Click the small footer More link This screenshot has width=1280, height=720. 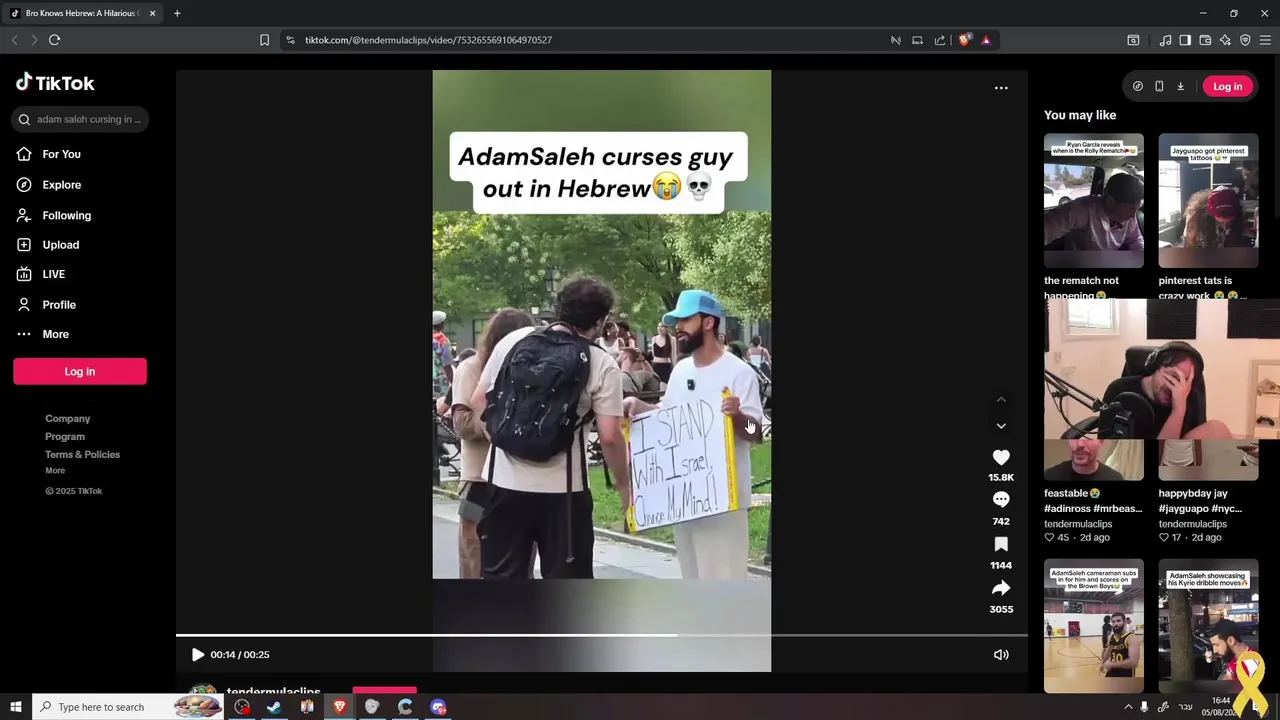(55, 470)
